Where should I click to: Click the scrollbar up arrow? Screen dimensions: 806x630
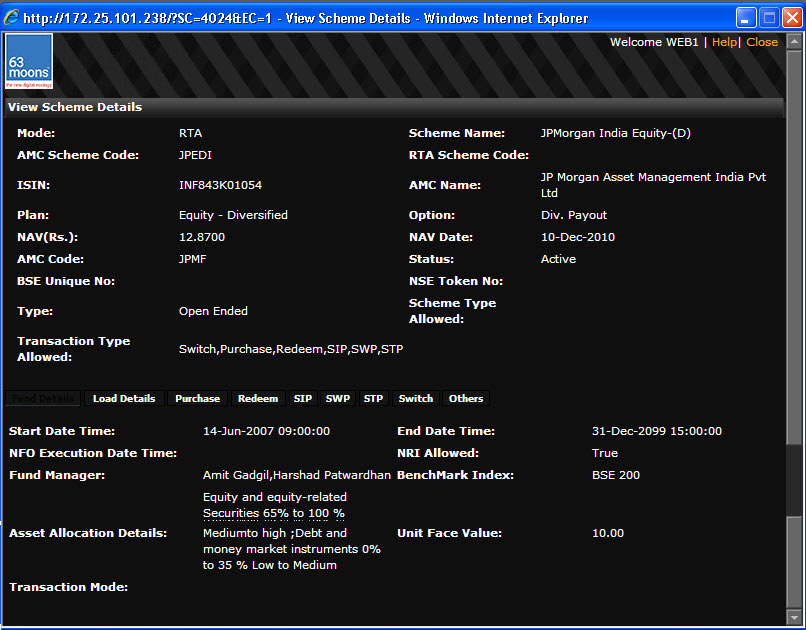(x=794, y=41)
